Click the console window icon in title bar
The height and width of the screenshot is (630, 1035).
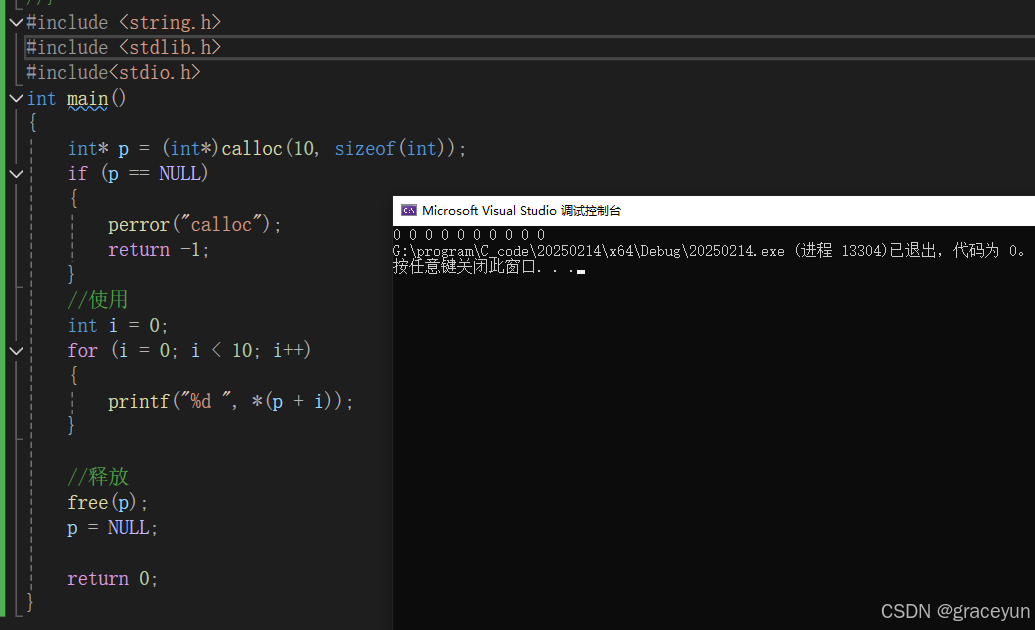409,211
